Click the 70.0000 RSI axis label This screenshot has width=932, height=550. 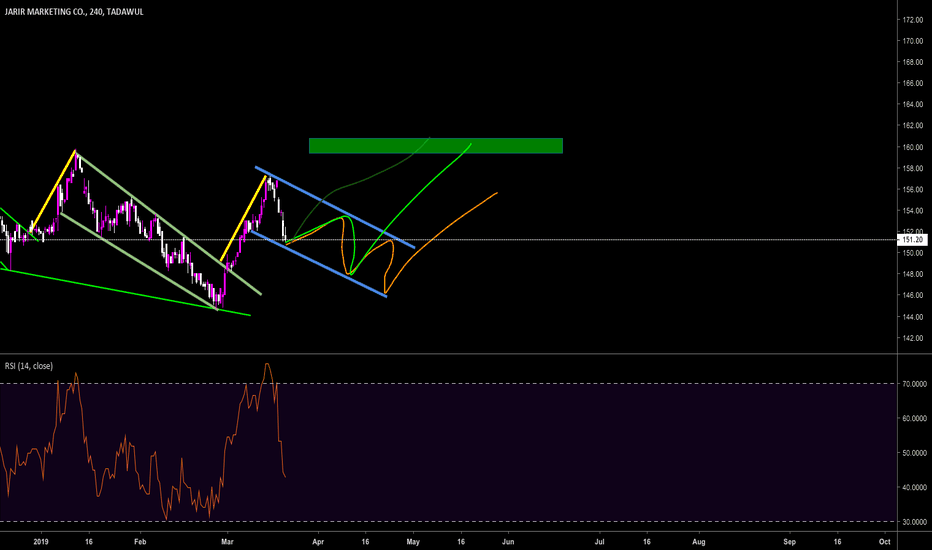coord(914,384)
